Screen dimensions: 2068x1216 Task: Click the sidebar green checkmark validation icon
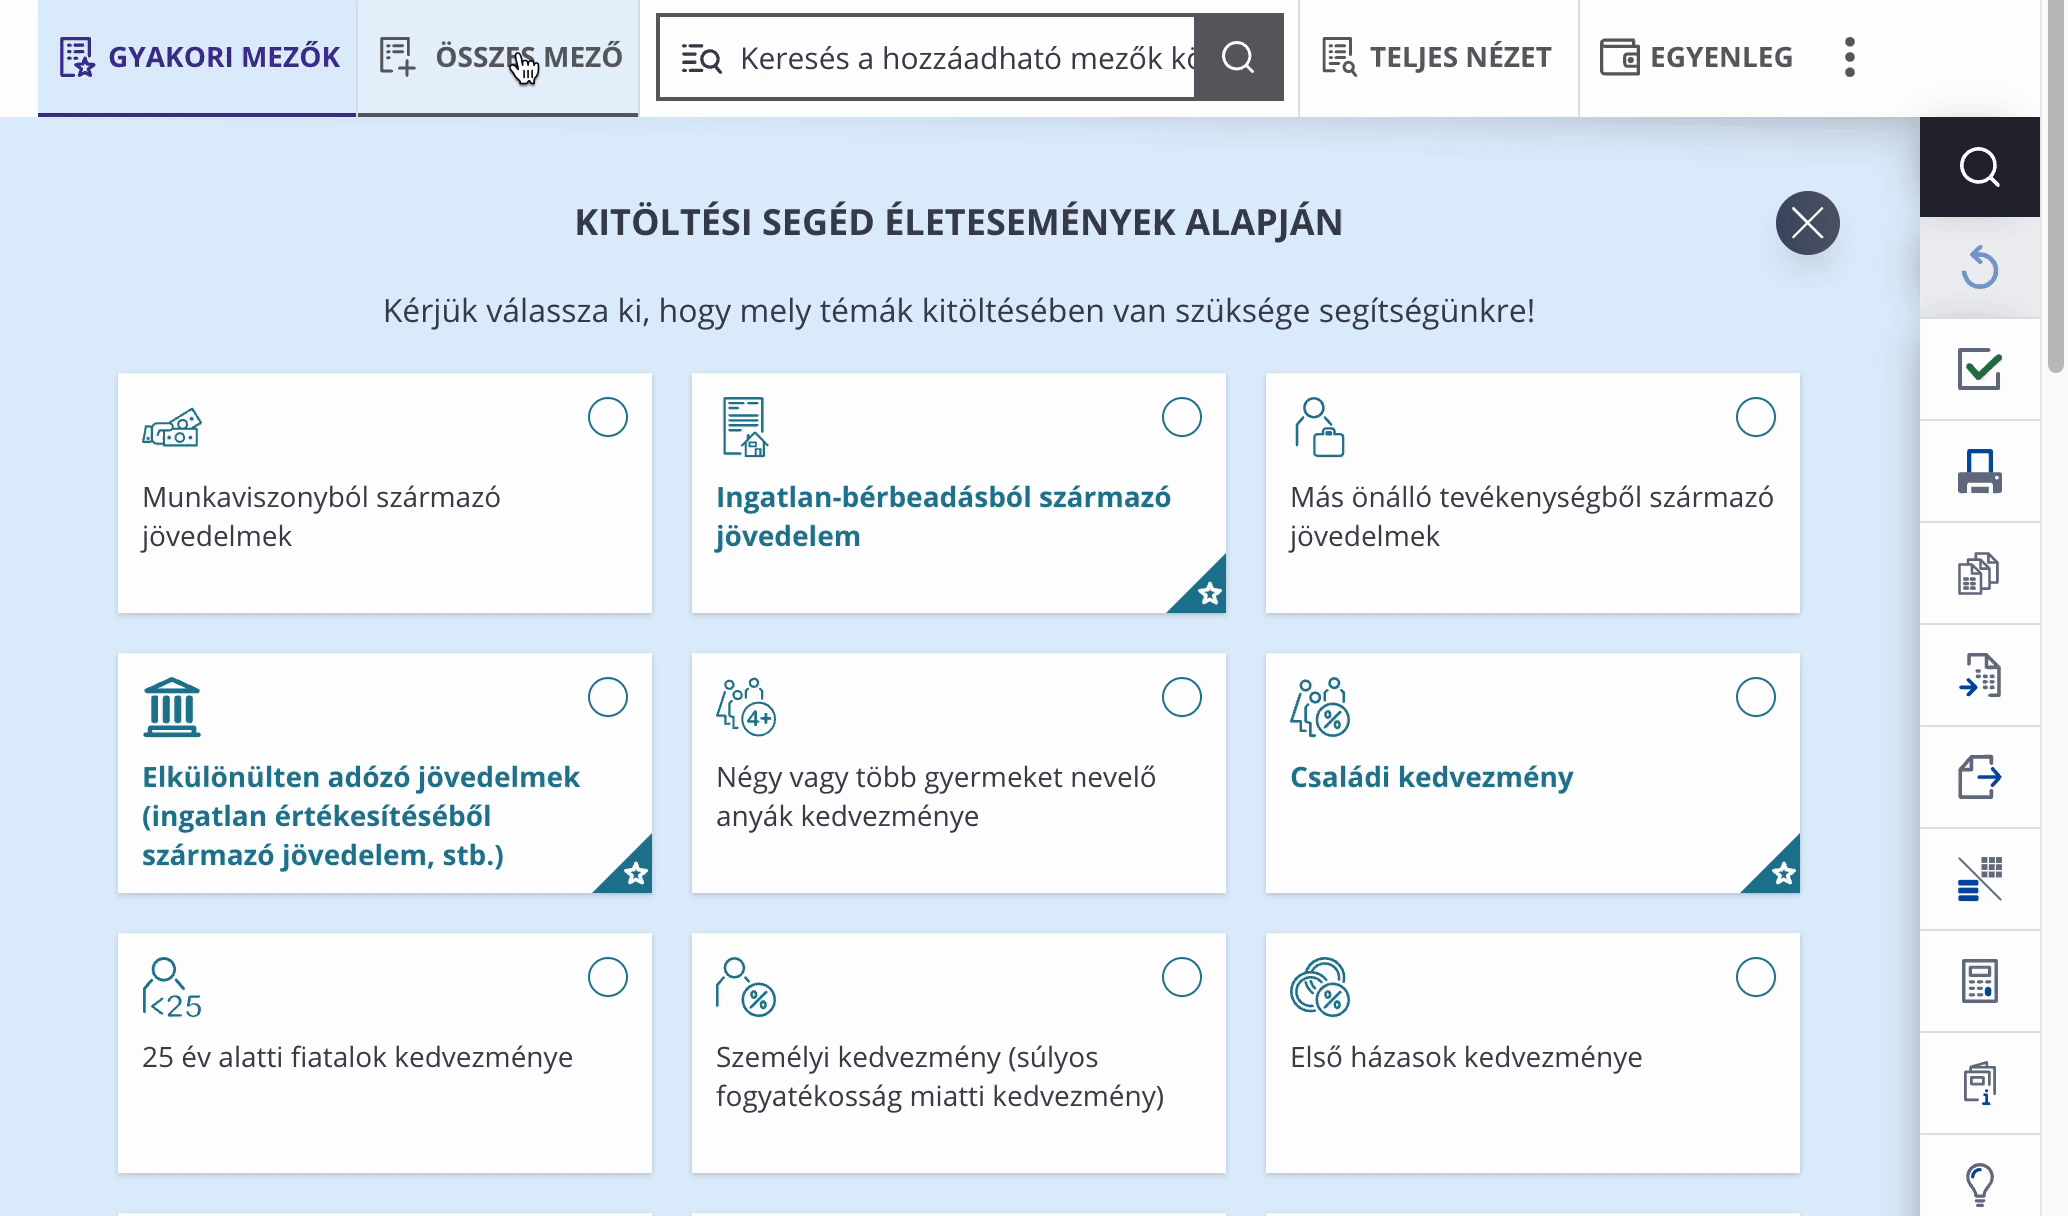point(1979,369)
